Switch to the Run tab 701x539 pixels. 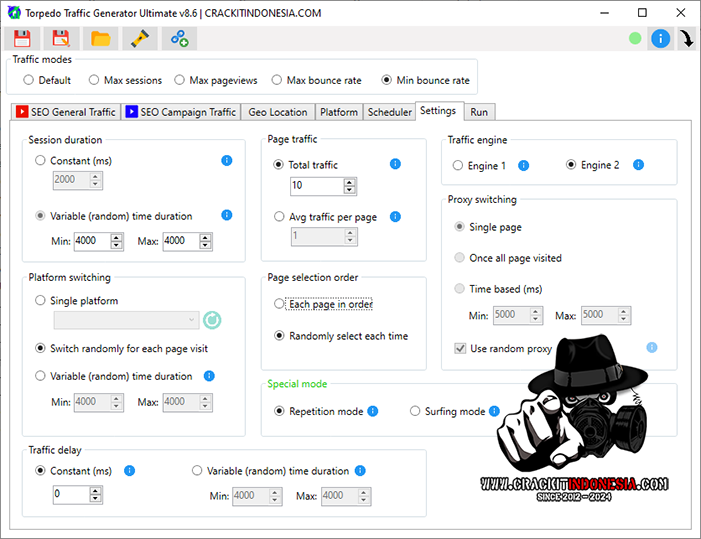pyautogui.click(x=479, y=112)
